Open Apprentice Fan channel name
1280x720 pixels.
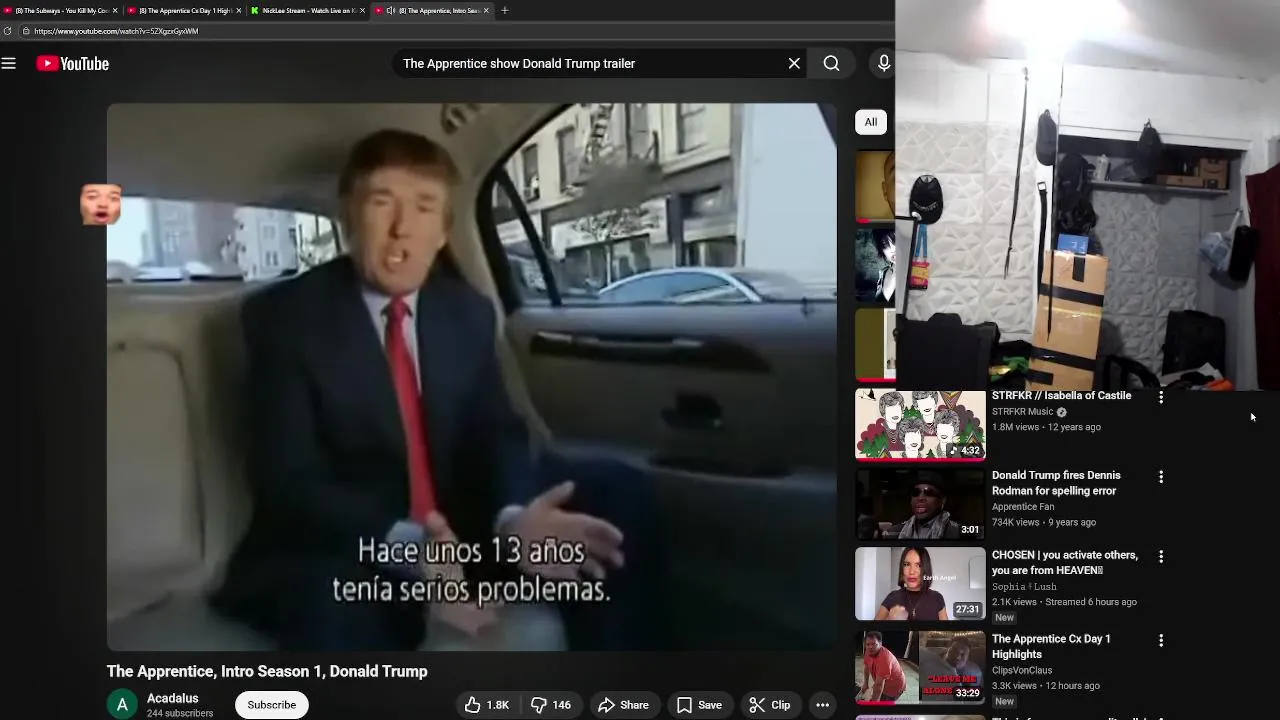click(1023, 507)
